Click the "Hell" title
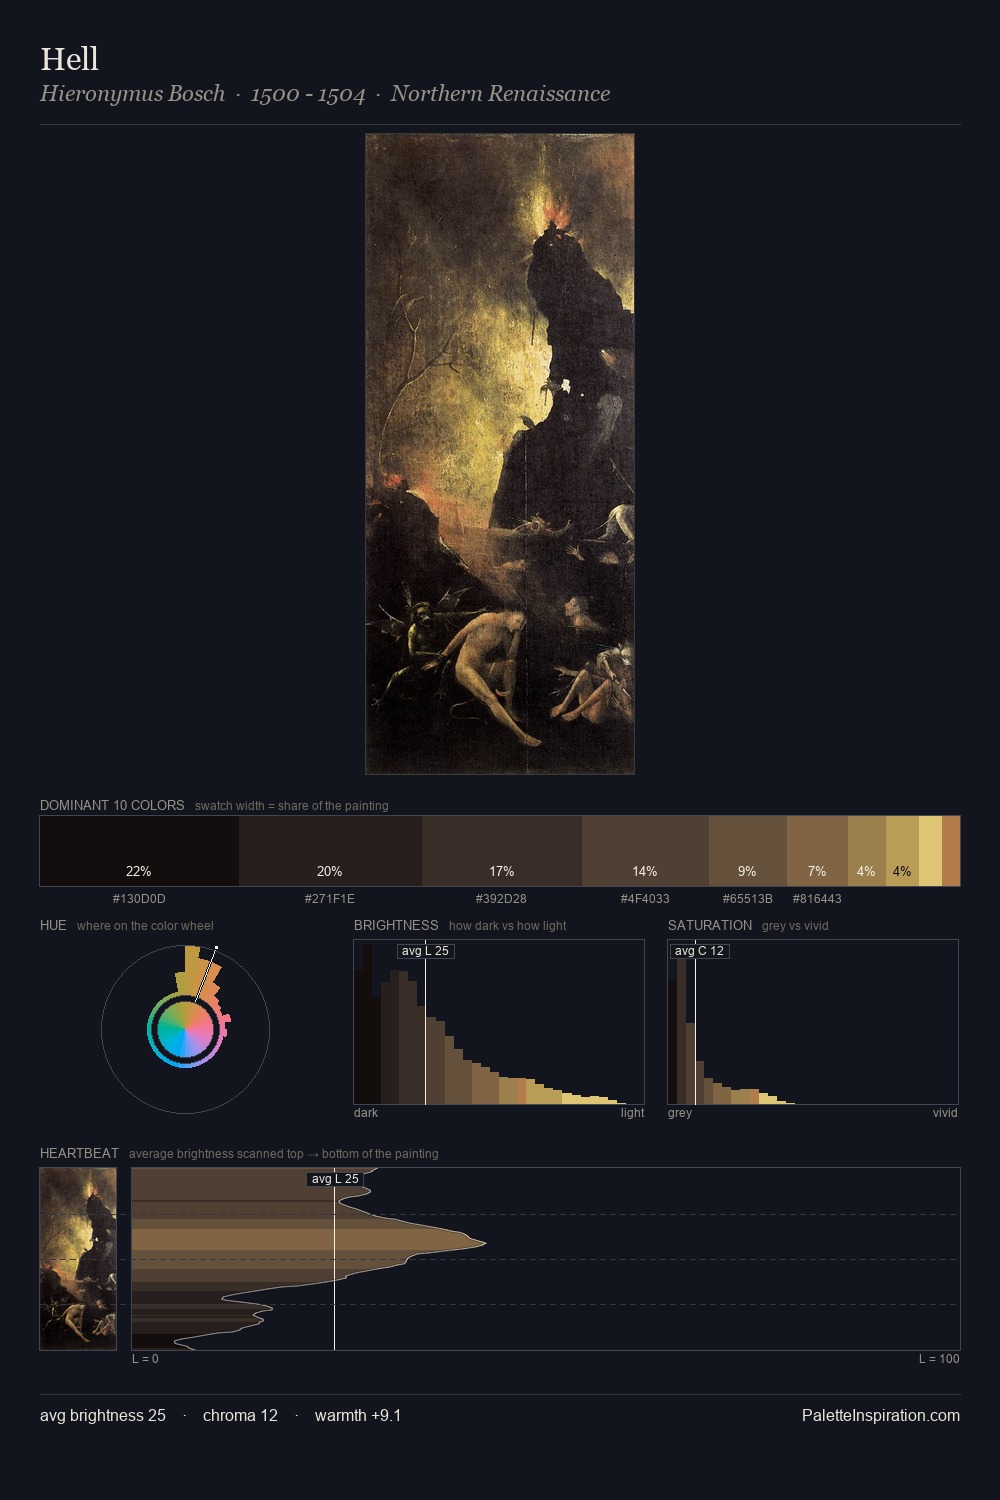 [69, 59]
